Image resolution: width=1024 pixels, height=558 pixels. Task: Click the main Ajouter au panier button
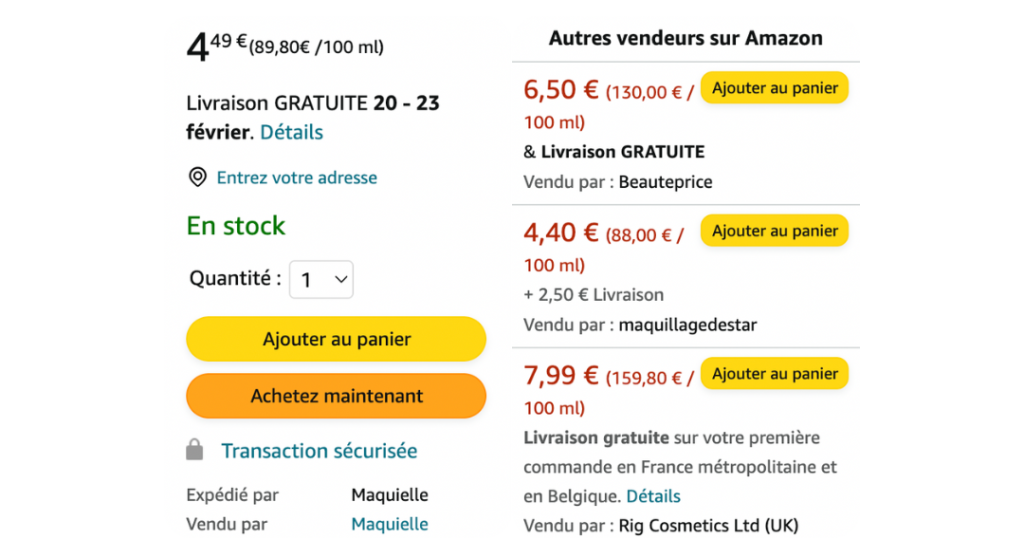pyautogui.click(x=336, y=339)
